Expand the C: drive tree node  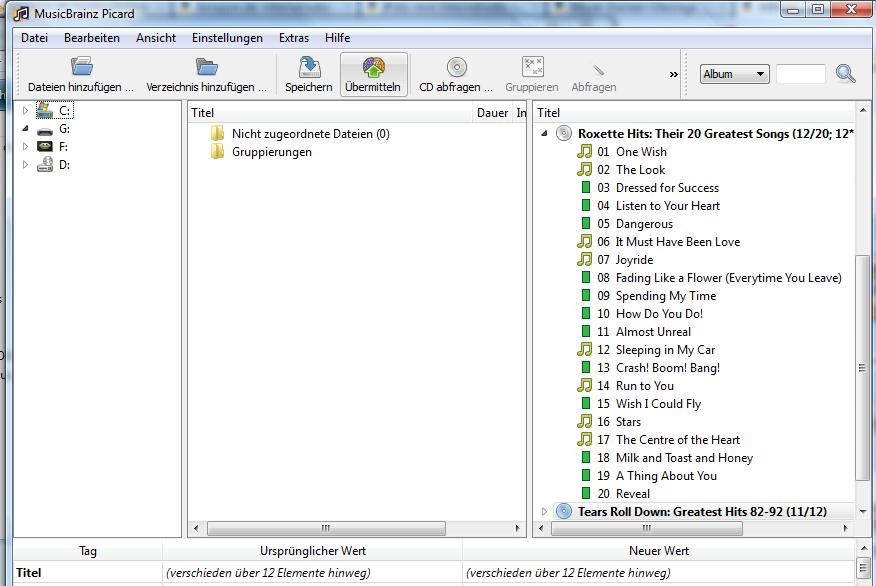pos(25,111)
